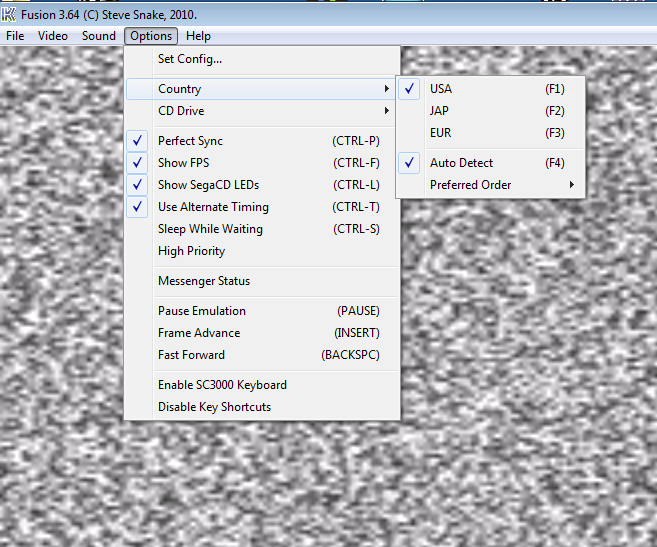Toggle Show SegaCD LEDs option
This screenshot has width=657, height=547.
pos(262,185)
